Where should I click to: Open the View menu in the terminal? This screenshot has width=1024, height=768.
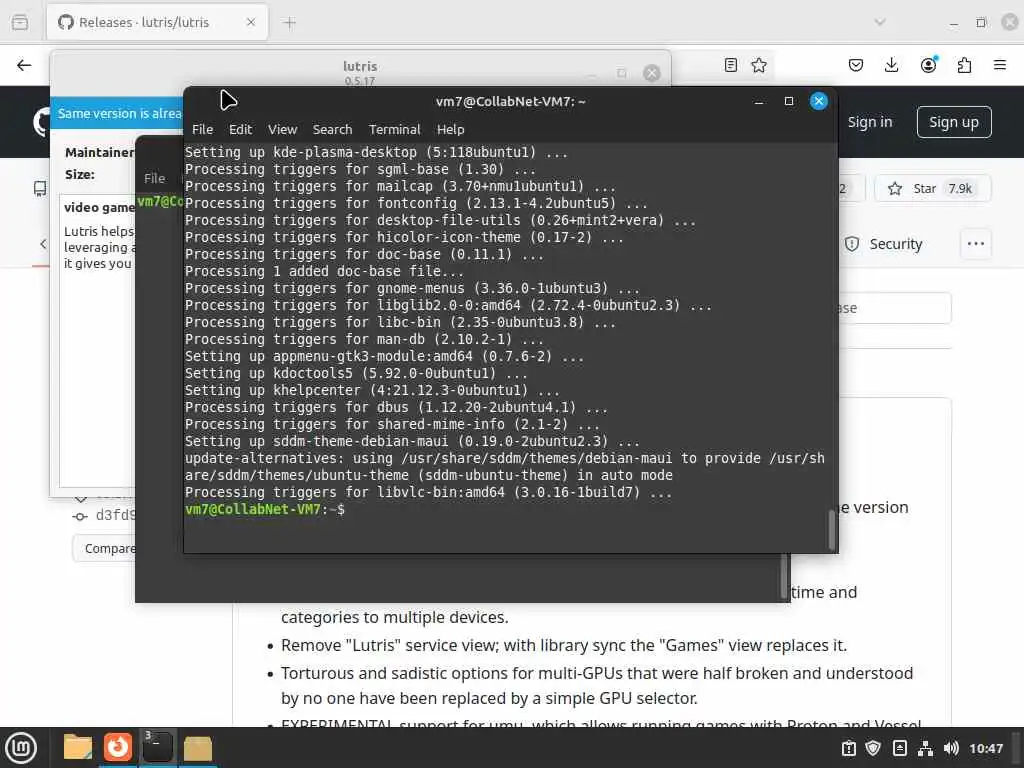coord(282,129)
